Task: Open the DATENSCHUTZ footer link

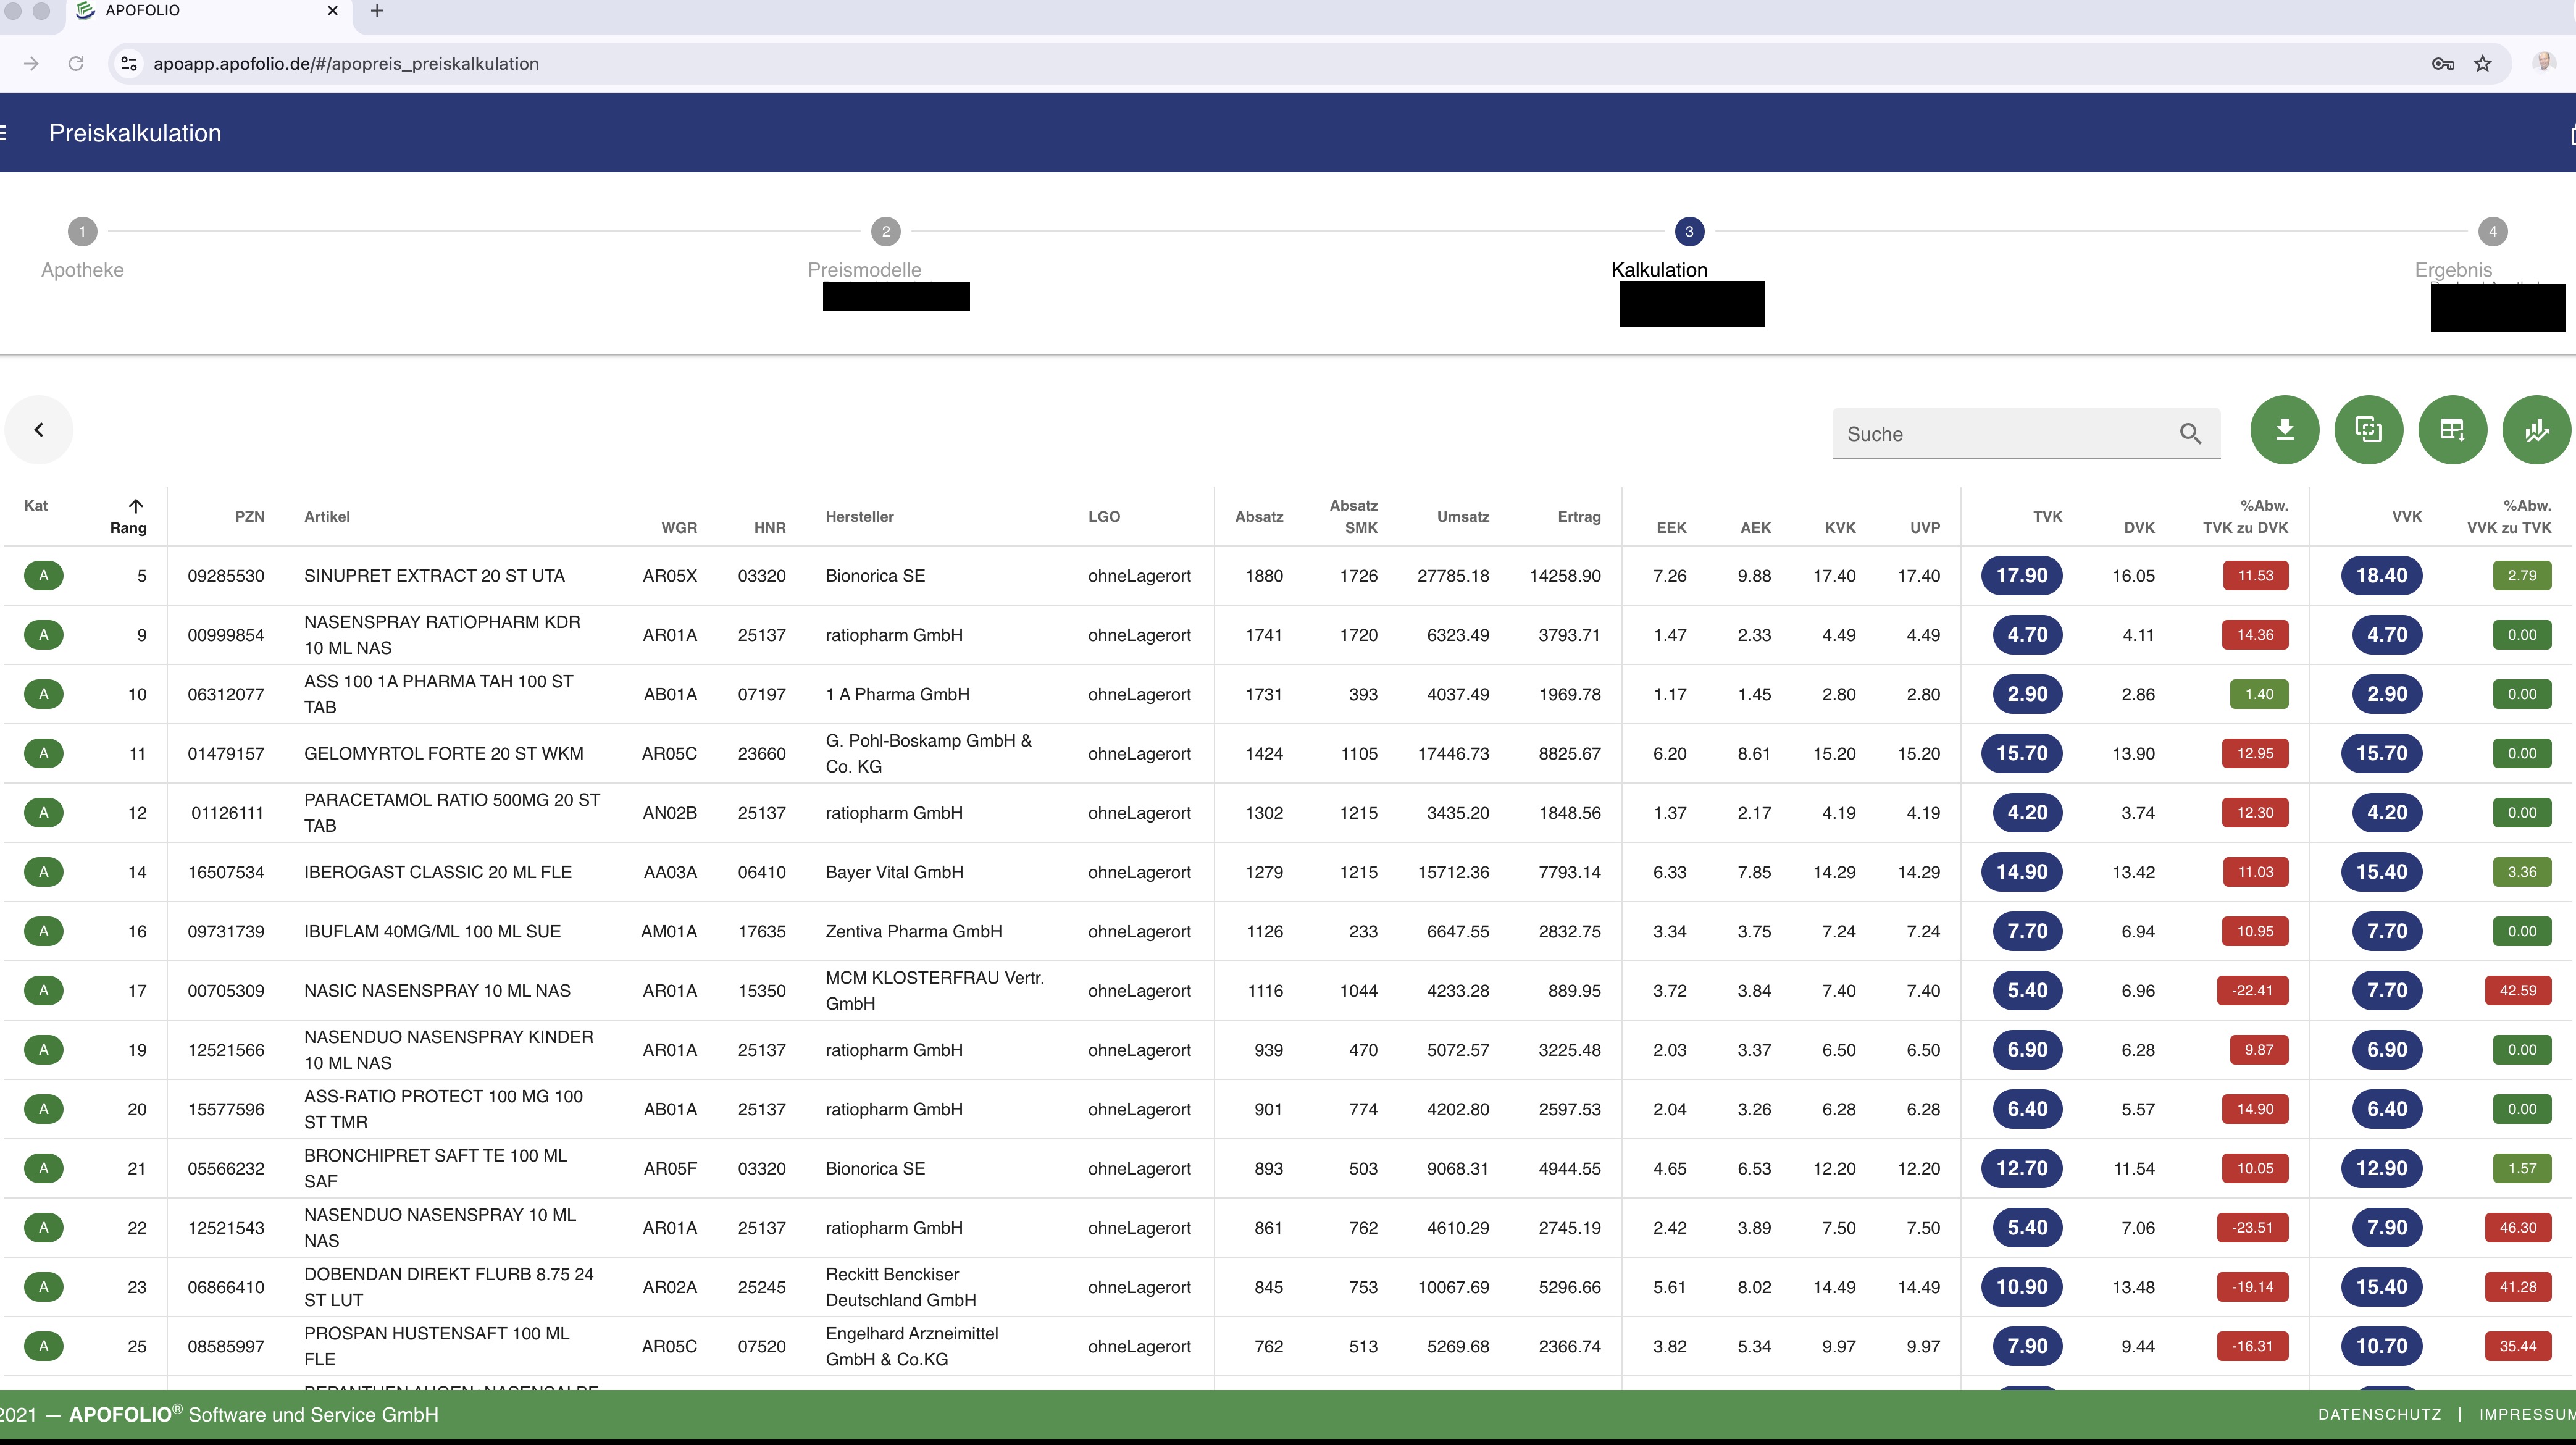Action: pyautogui.click(x=2379, y=1415)
